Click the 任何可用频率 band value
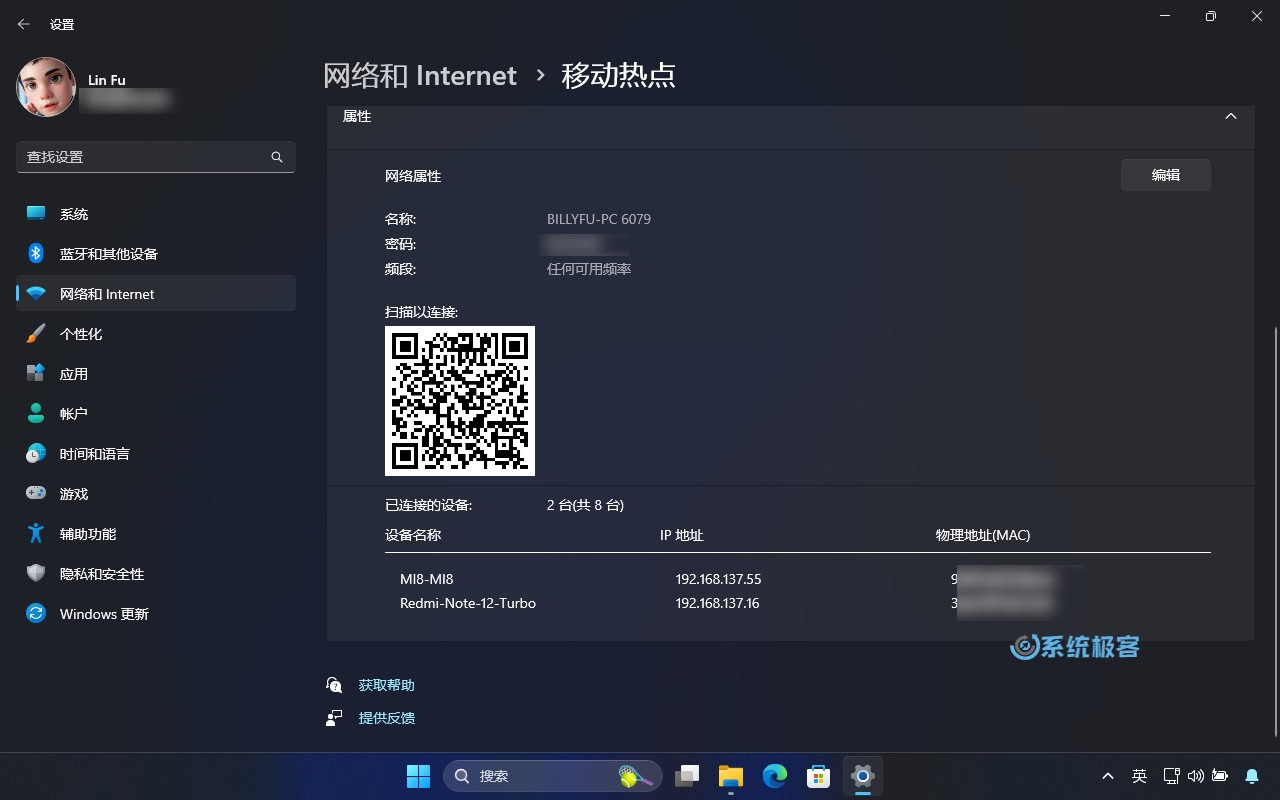This screenshot has height=800, width=1280. (x=589, y=269)
